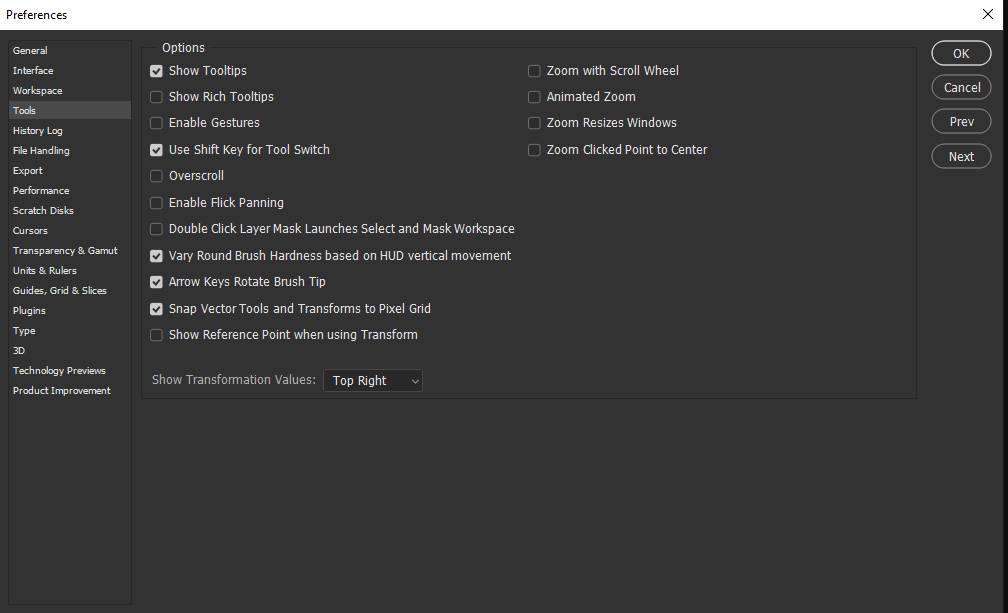Enable the Show Rich Tooltips option
This screenshot has height=613, width=1008.
(x=156, y=96)
